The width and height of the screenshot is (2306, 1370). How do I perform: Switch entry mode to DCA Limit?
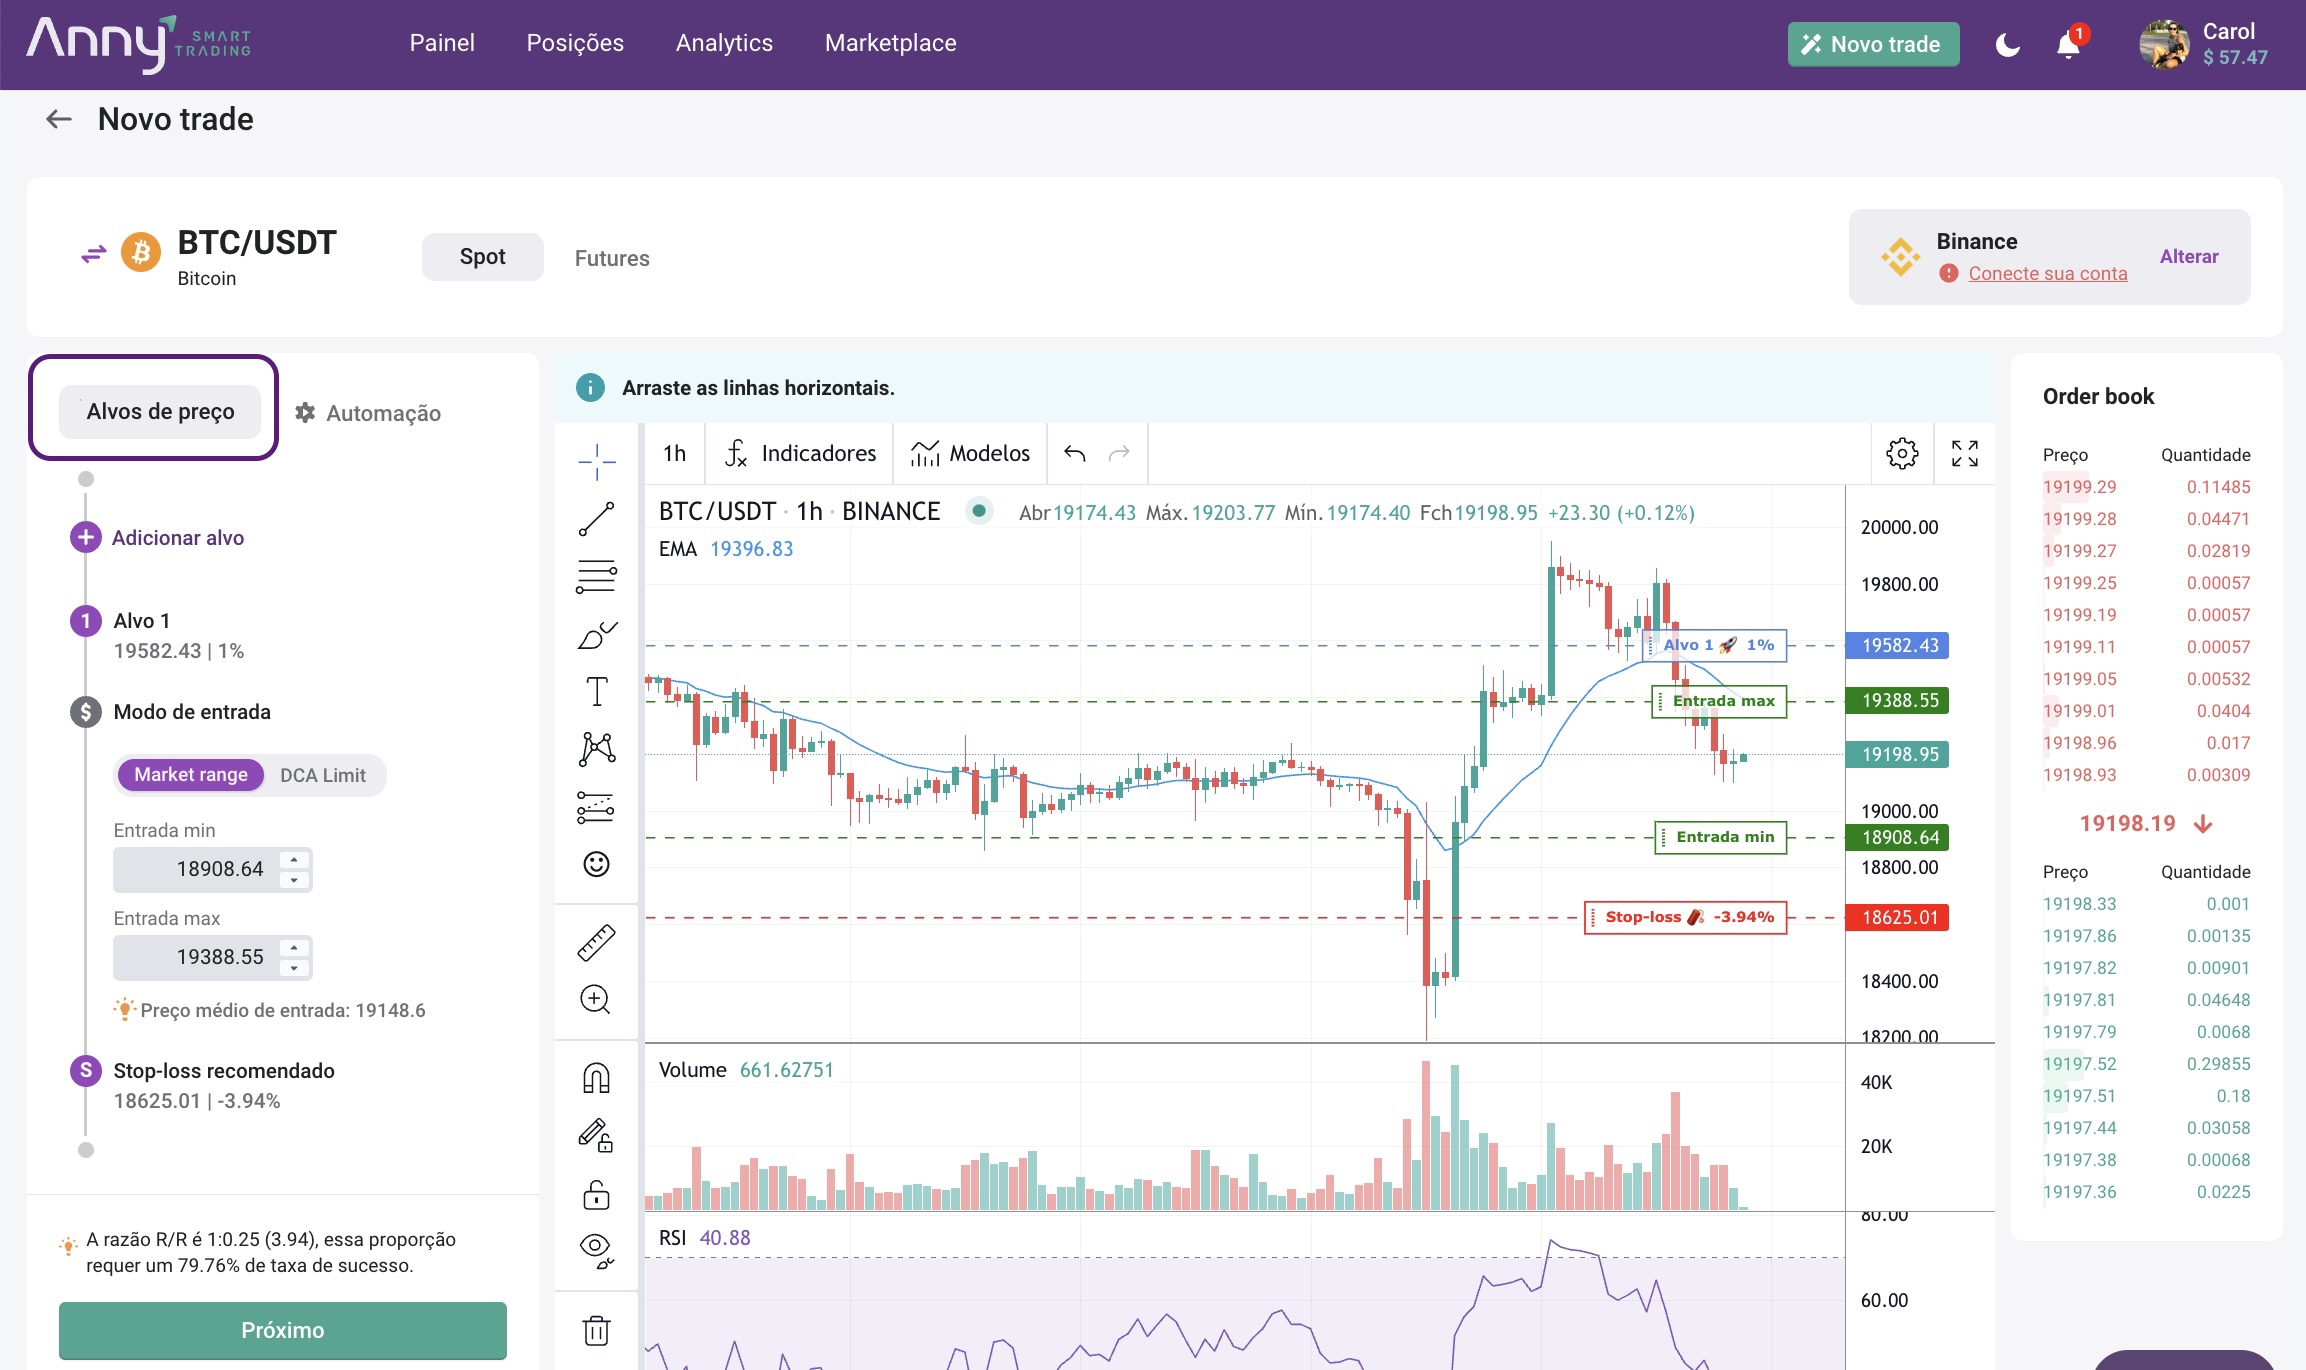pyautogui.click(x=322, y=775)
